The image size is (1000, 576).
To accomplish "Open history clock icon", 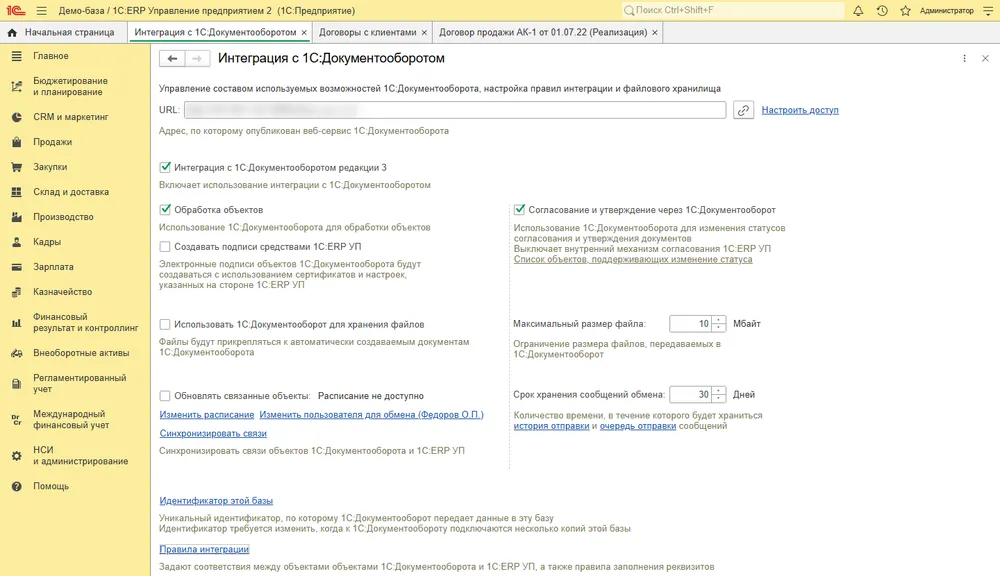I will (882, 10).
